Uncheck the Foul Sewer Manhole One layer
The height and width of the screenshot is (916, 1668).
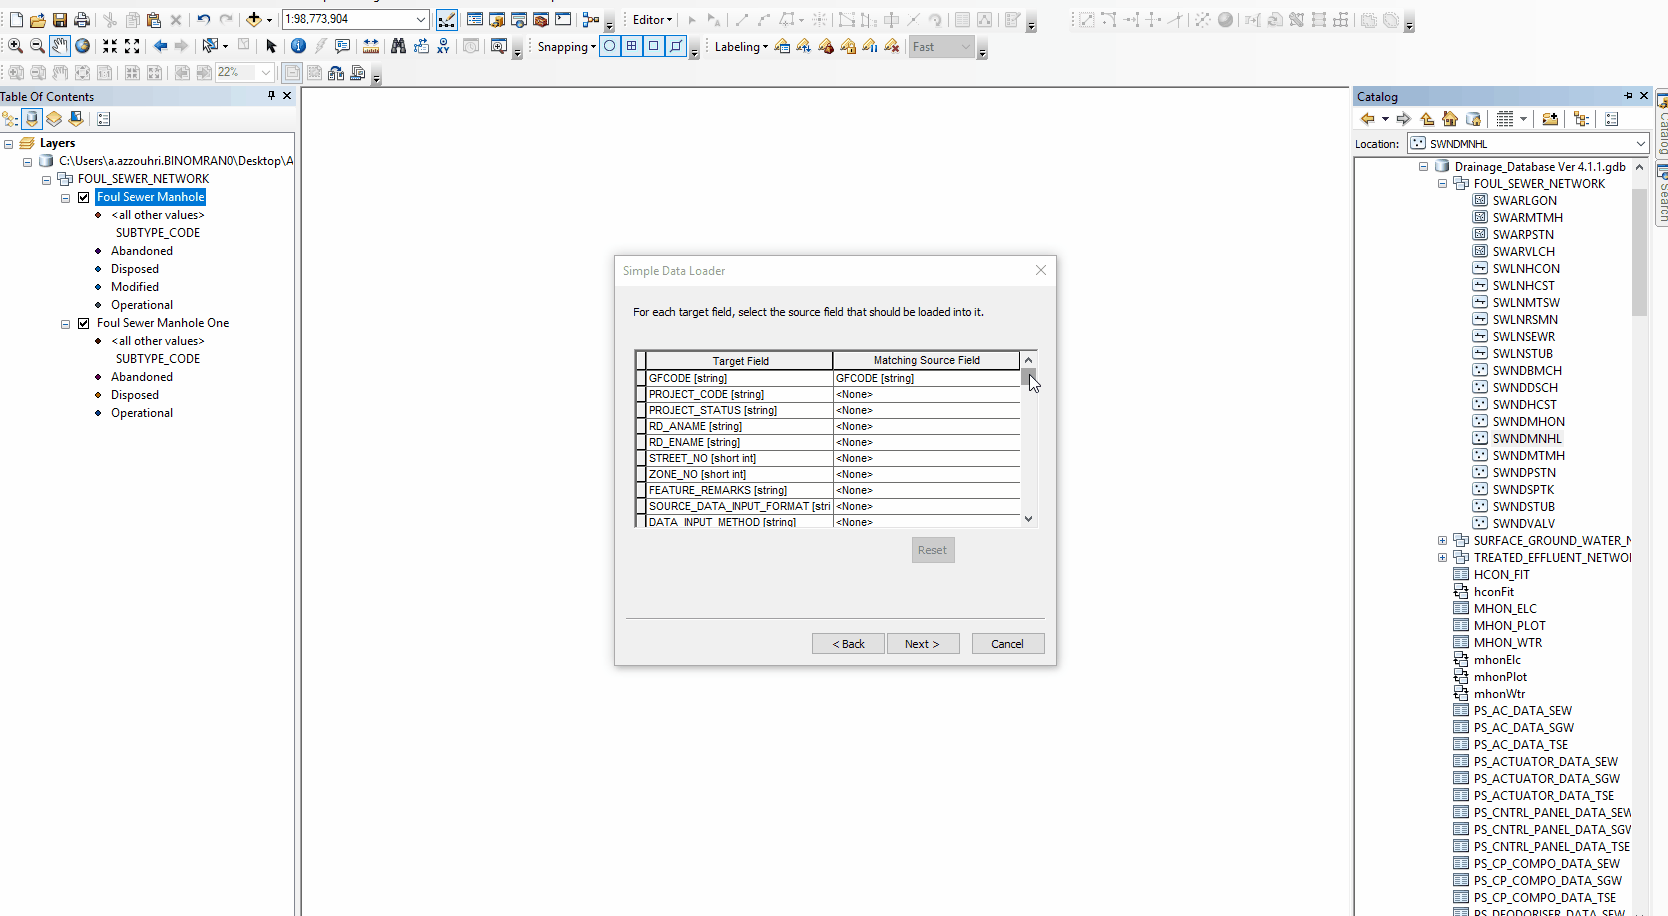pos(84,323)
